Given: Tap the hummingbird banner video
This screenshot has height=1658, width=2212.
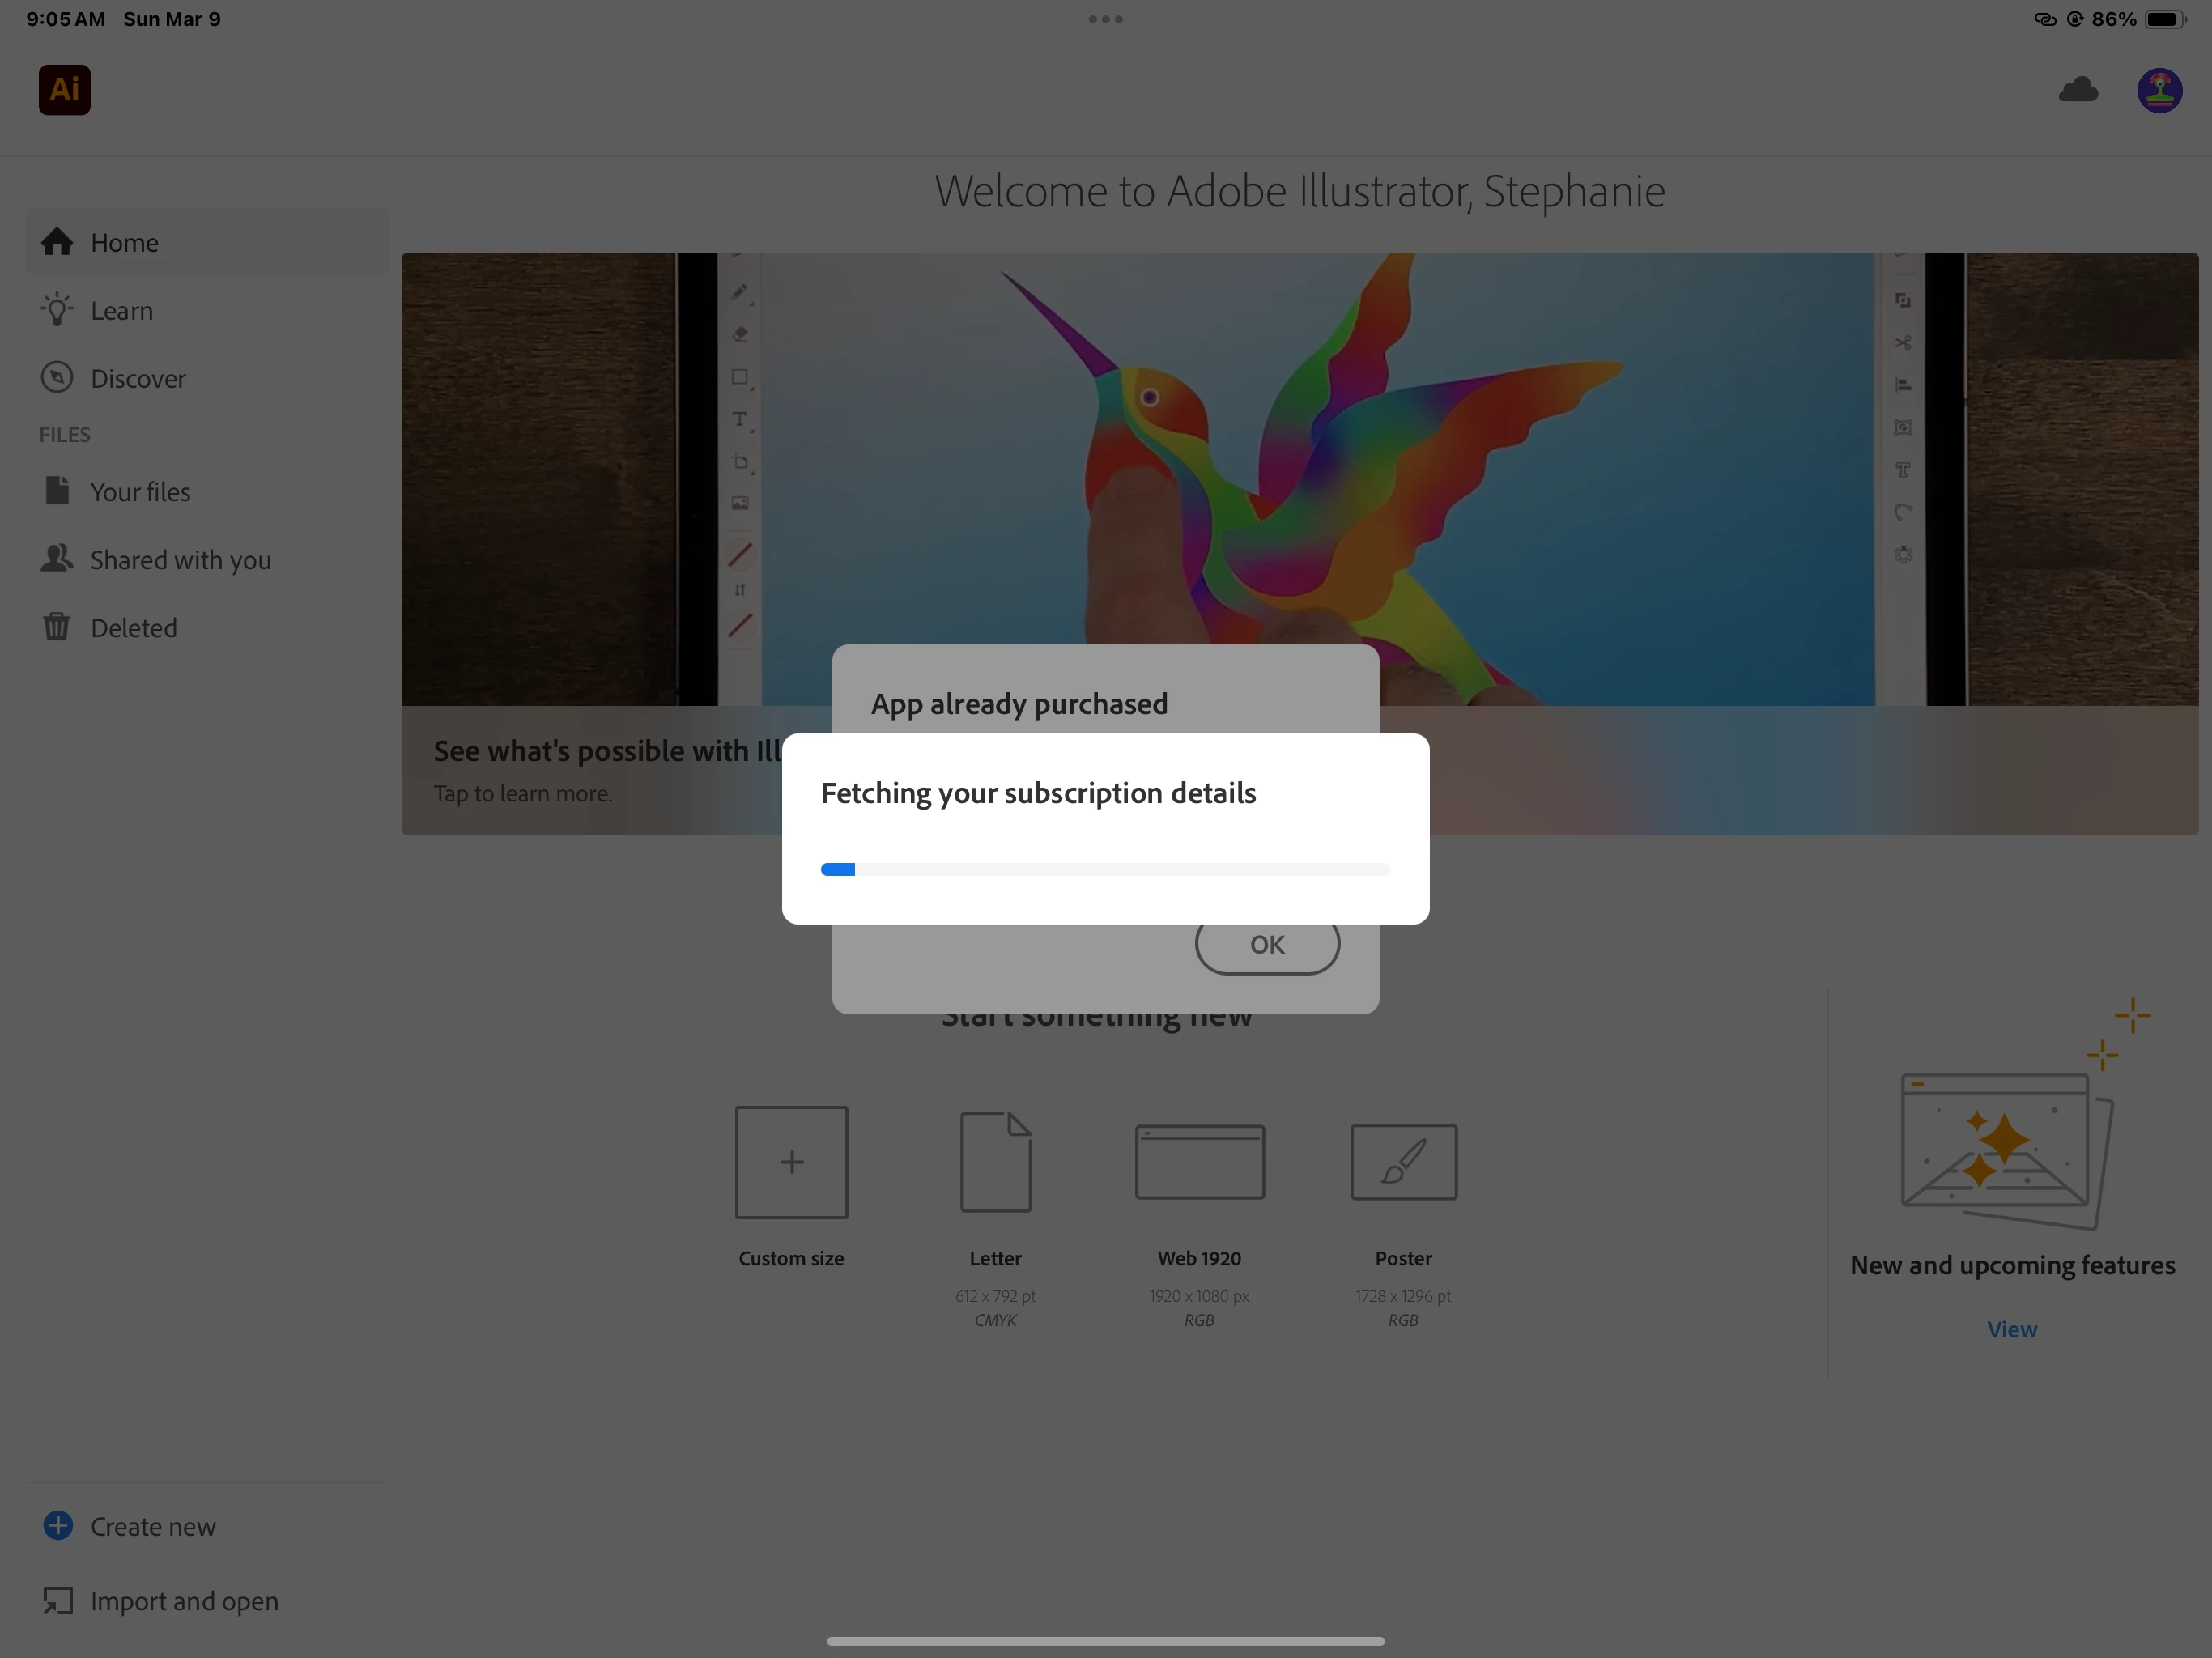Looking at the screenshot, I should [1300, 450].
